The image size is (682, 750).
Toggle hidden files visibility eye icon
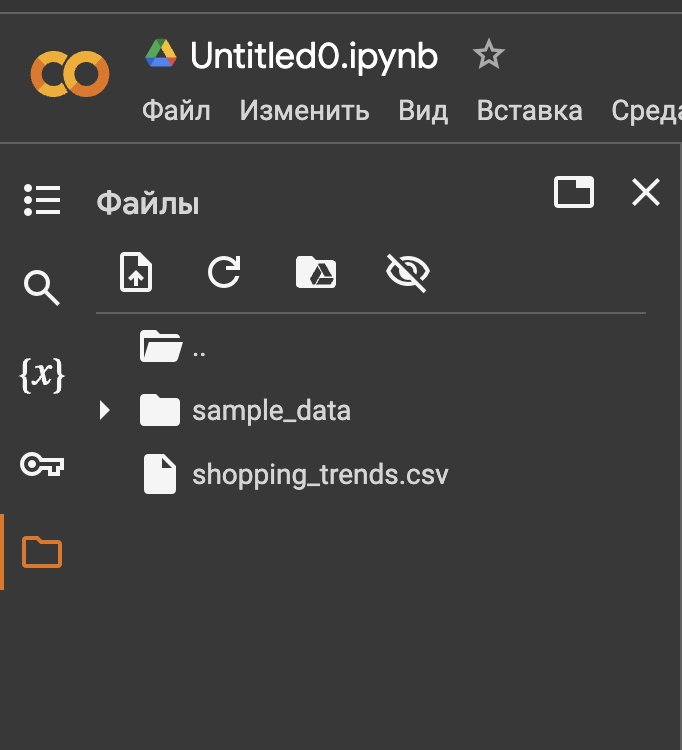[x=407, y=272]
